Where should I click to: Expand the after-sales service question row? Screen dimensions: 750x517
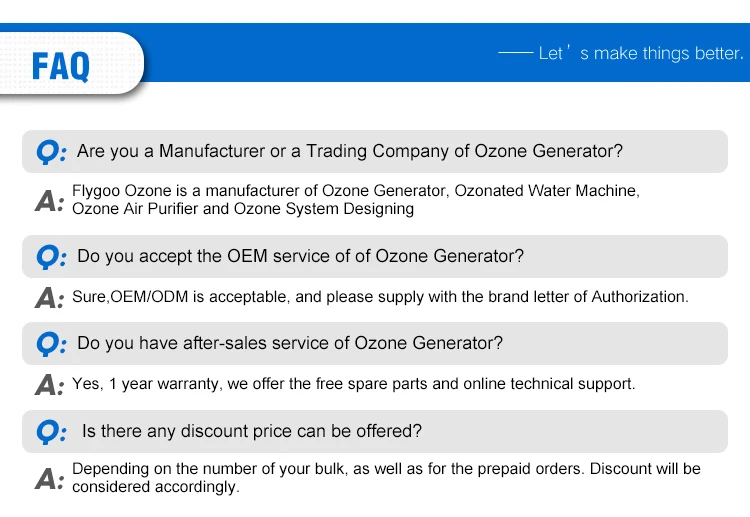click(x=290, y=344)
